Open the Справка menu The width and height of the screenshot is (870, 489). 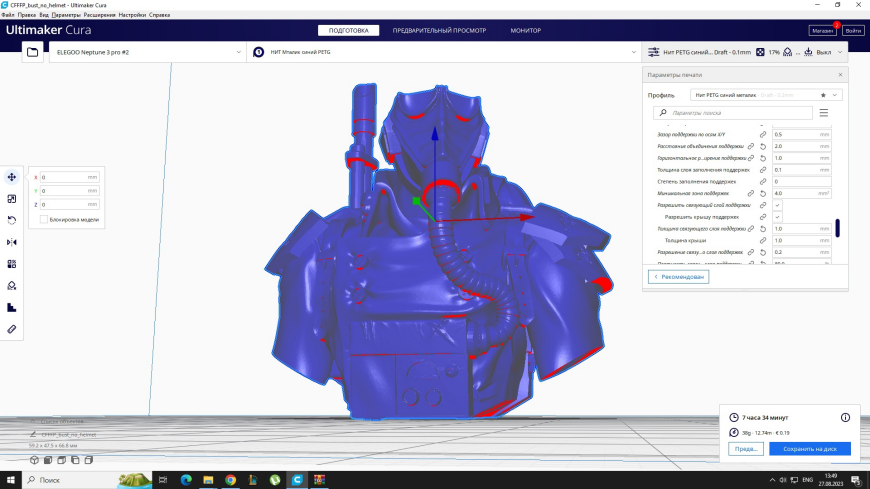pos(159,15)
